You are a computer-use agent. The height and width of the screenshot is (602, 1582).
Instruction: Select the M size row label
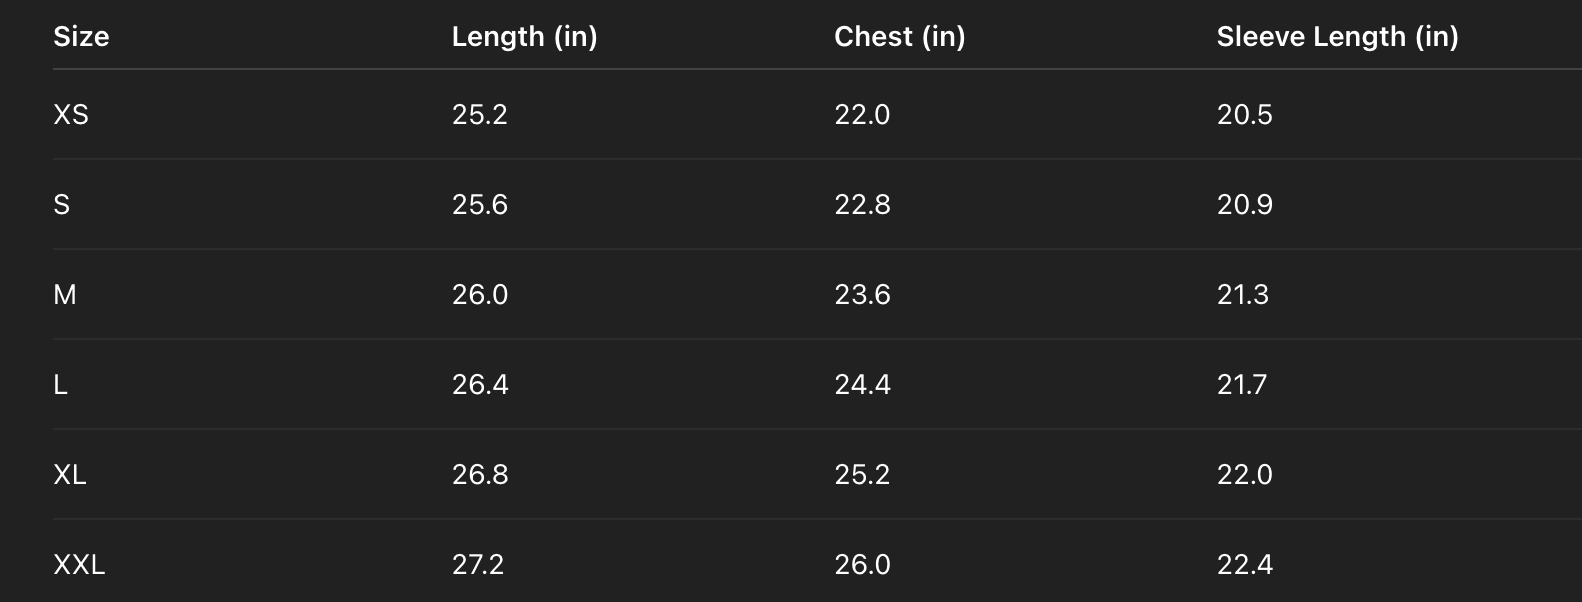pyautogui.click(x=65, y=295)
